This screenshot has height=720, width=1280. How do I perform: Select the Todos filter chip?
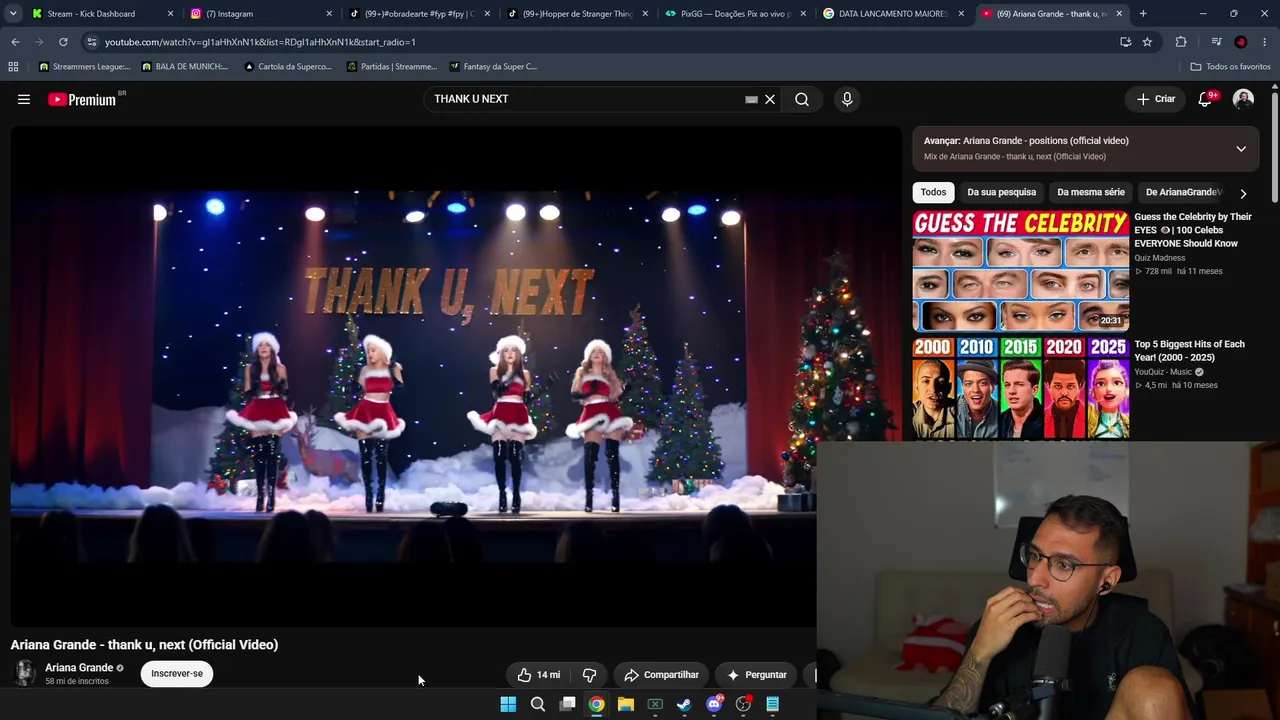(x=933, y=192)
